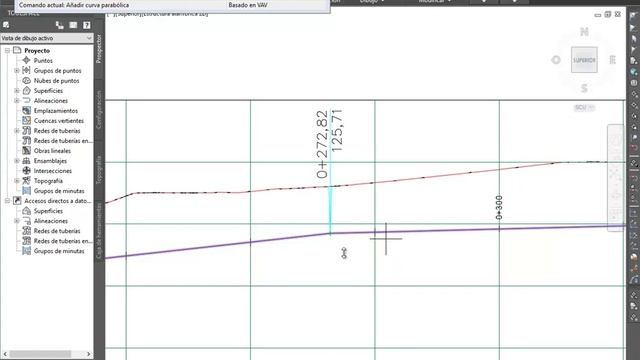Click the top flag icon in right toolbar
This screenshot has height=360, width=640.
(x=633, y=17)
